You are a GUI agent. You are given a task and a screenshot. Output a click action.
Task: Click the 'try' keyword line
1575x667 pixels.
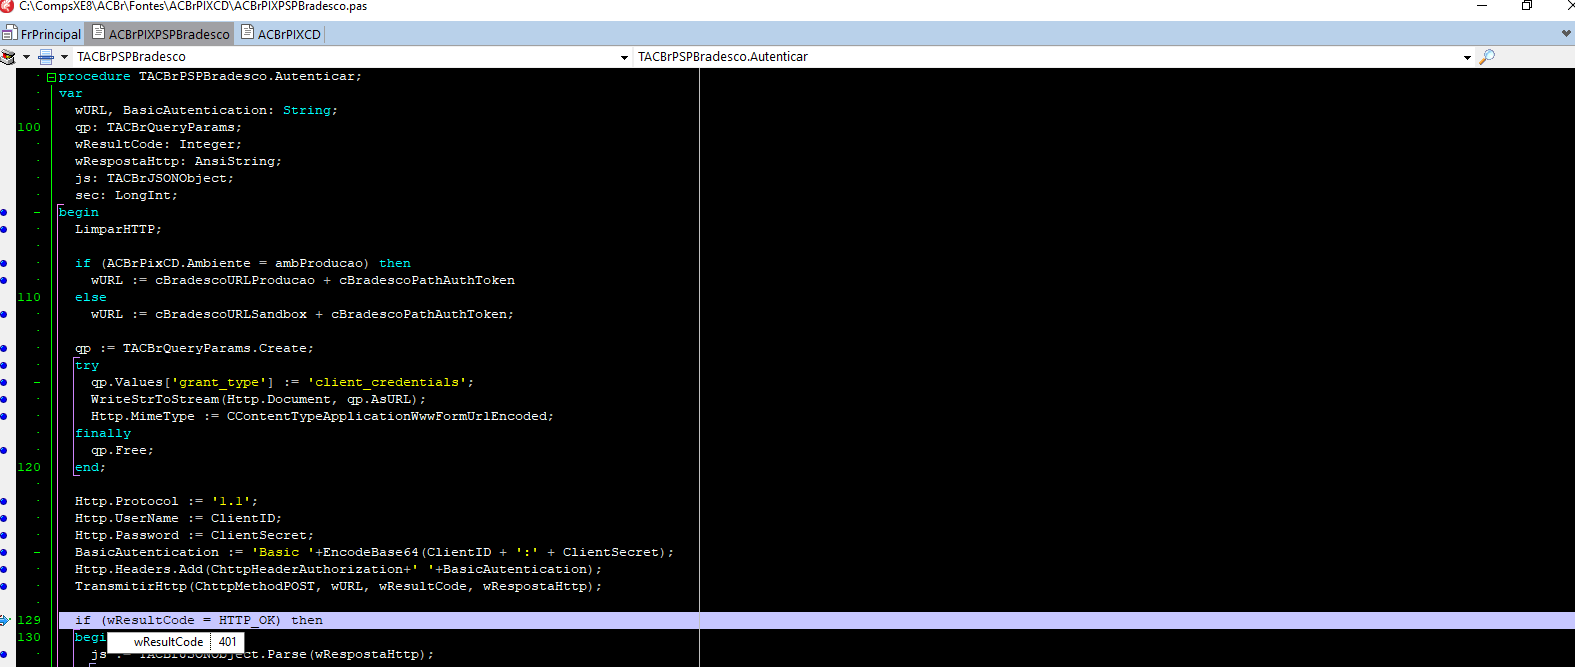[x=87, y=365]
